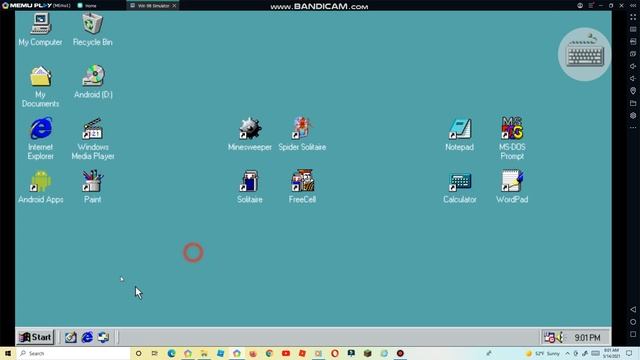
Task: Open the Windows notification center icon
Action: pos(629,353)
